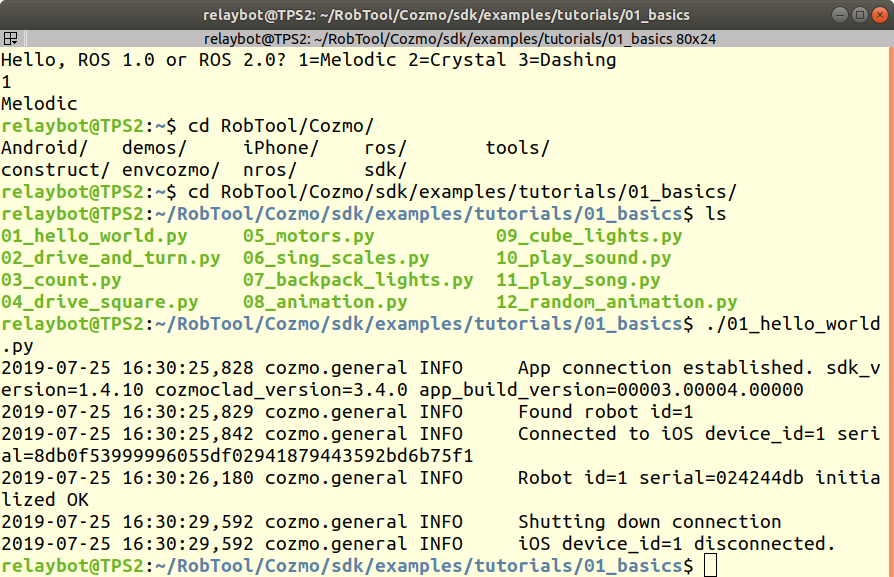Select the file name 02_drive_and_turn.py
Viewport: 894px width, 577px height.
pos(111,258)
